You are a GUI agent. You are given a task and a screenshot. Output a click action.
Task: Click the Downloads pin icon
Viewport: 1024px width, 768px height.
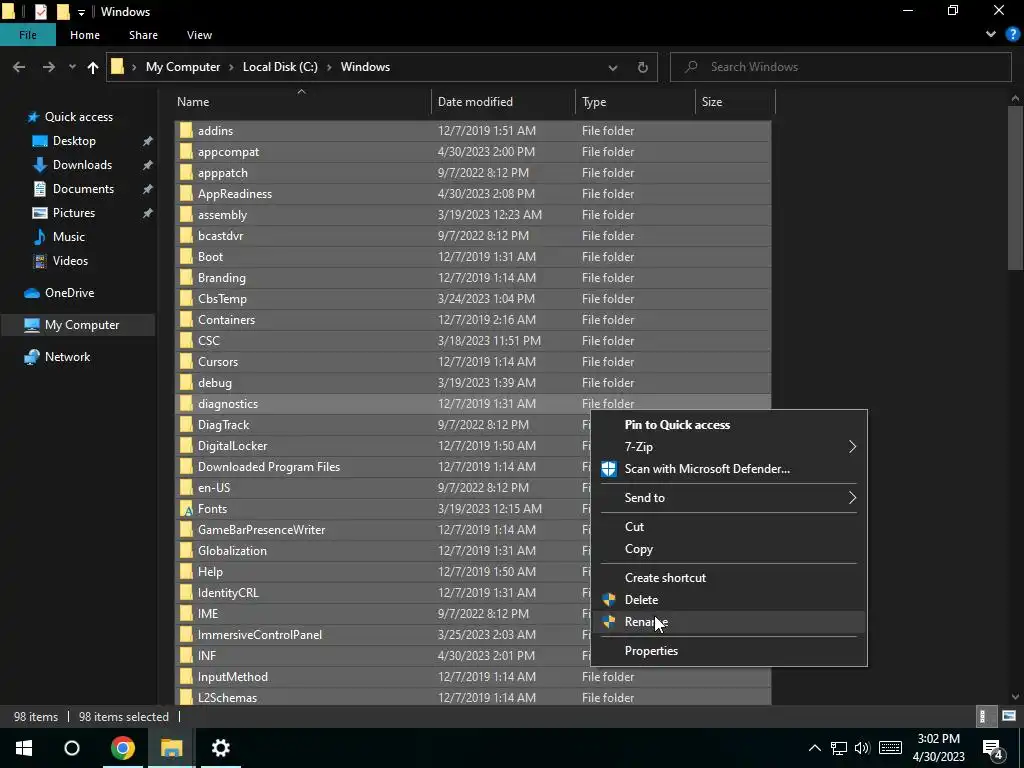[x=148, y=165]
